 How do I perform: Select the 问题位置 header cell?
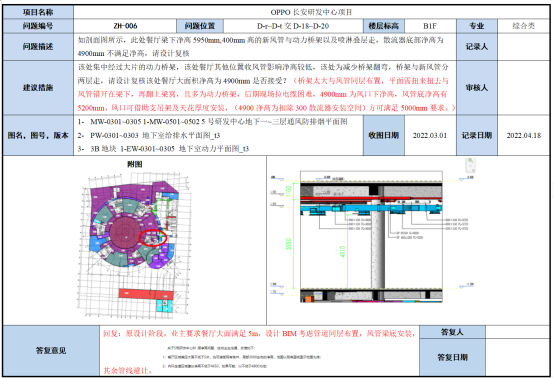click(200, 26)
